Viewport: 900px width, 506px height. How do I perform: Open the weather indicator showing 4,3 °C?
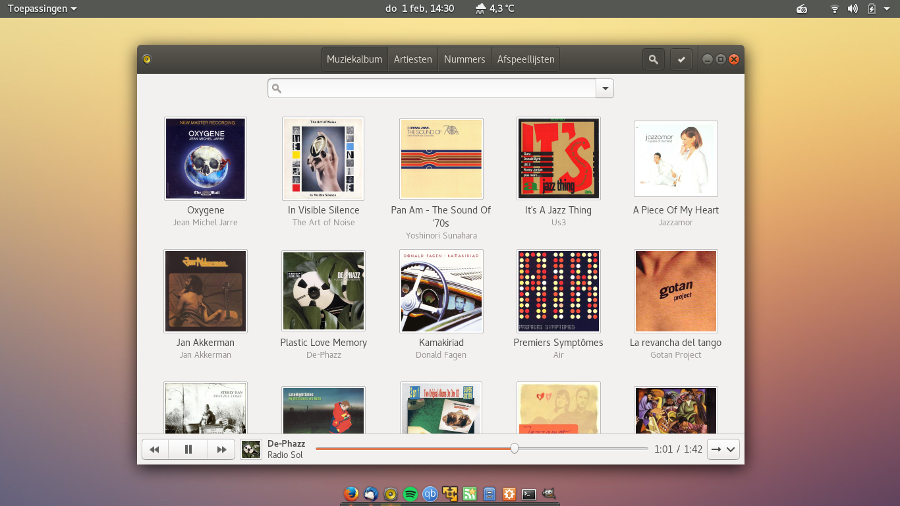click(x=495, y=9)
